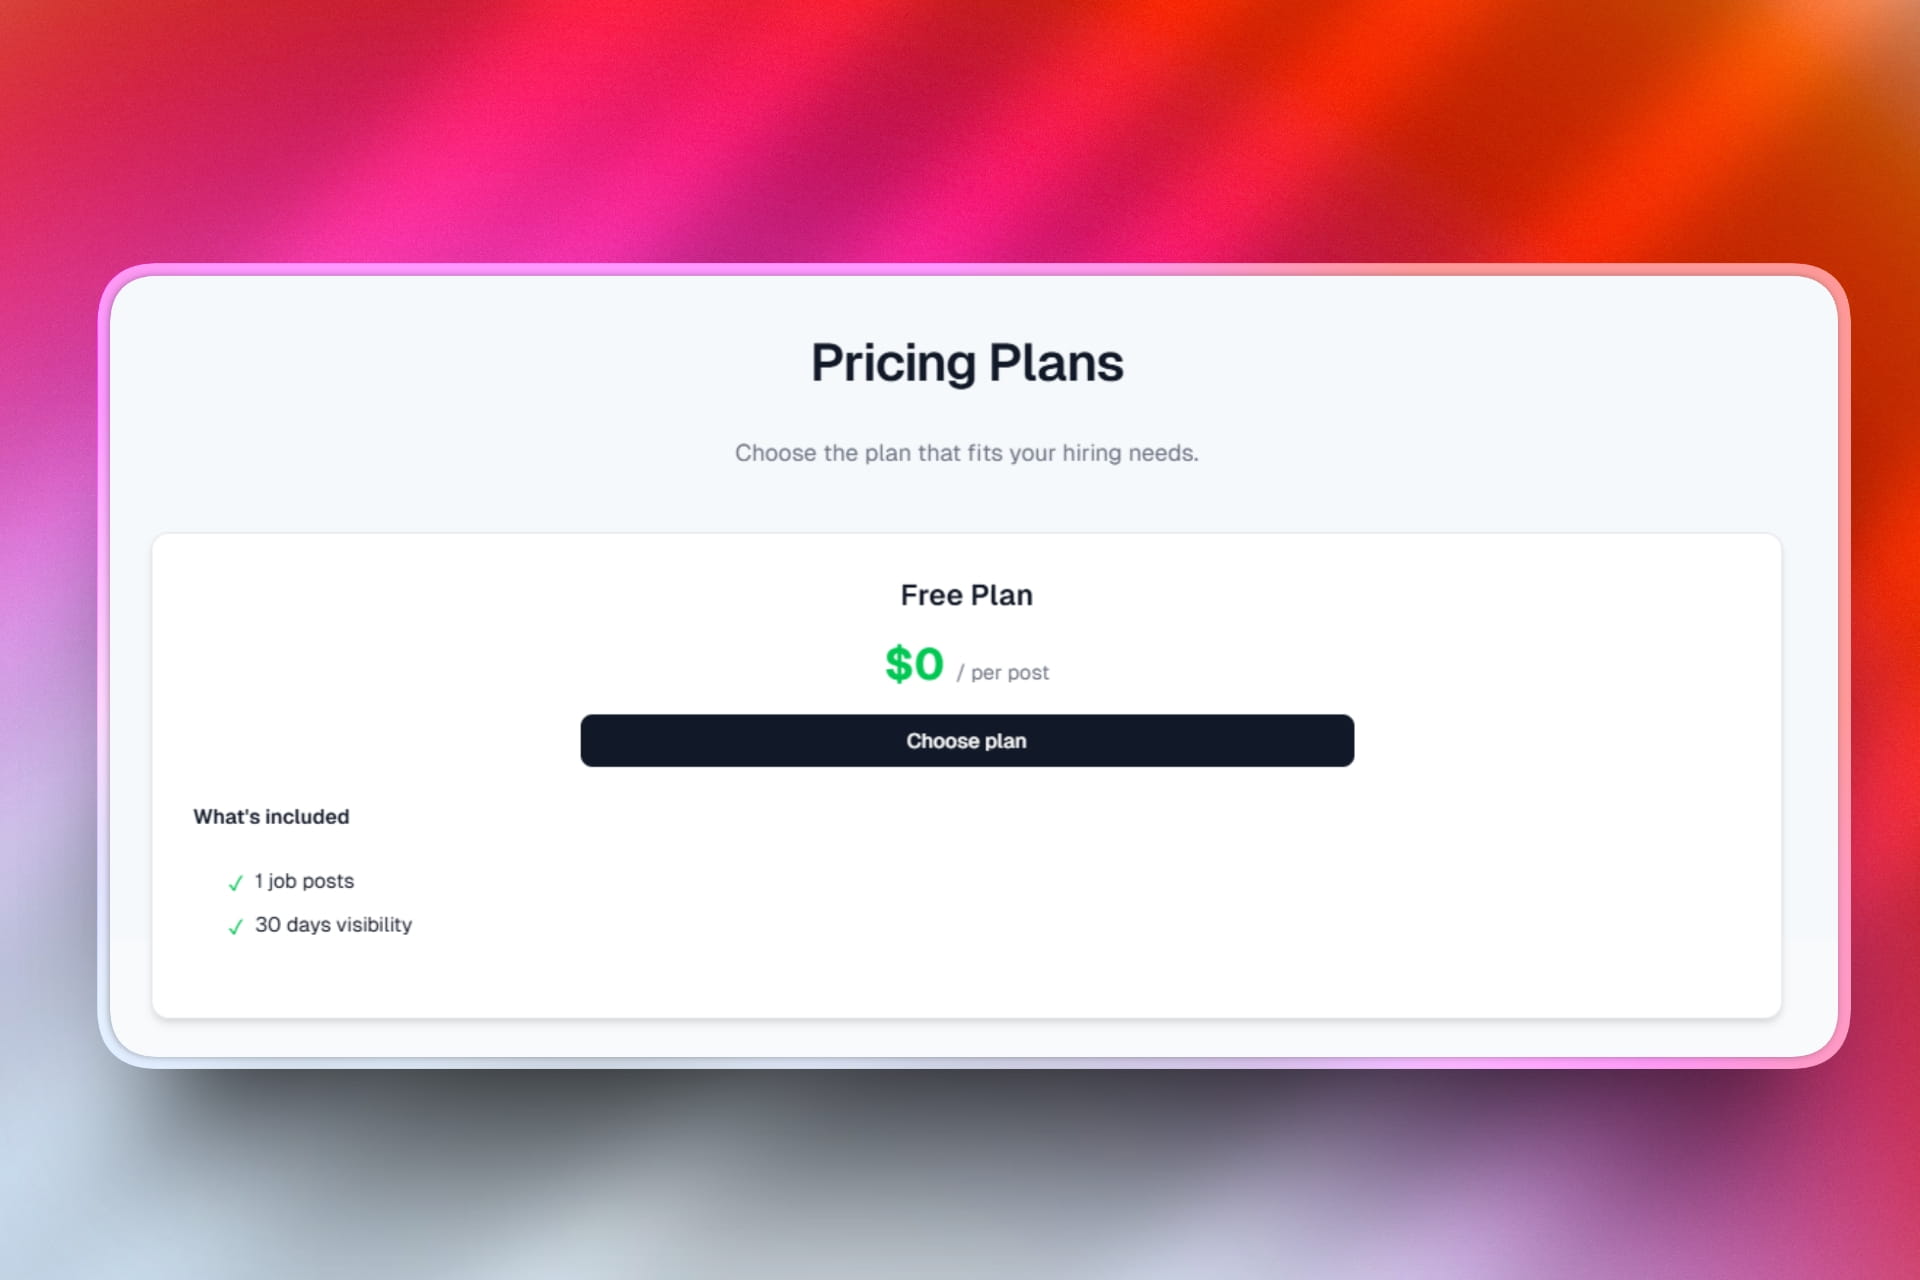Click the green checkmark beside 30 days visibility

236,927
